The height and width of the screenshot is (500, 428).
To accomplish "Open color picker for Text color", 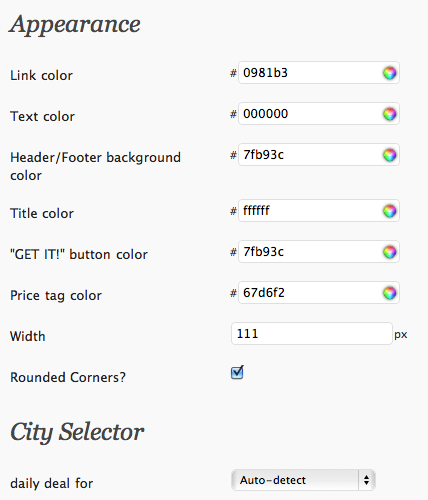I will point(389,114).
